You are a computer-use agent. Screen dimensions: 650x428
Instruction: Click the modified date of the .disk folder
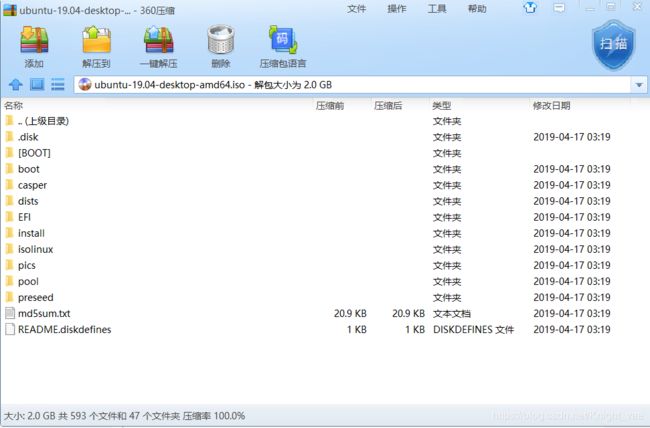tap(572, 136)
